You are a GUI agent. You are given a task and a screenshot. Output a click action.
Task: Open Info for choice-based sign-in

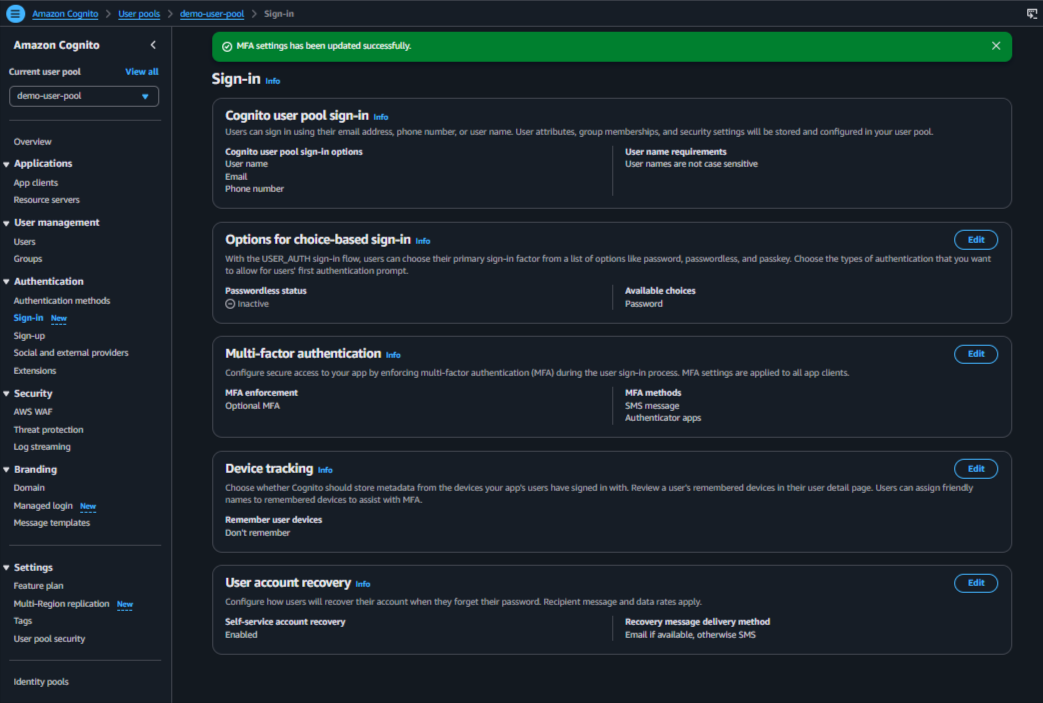pyautogui.click(x=423, y=241)
